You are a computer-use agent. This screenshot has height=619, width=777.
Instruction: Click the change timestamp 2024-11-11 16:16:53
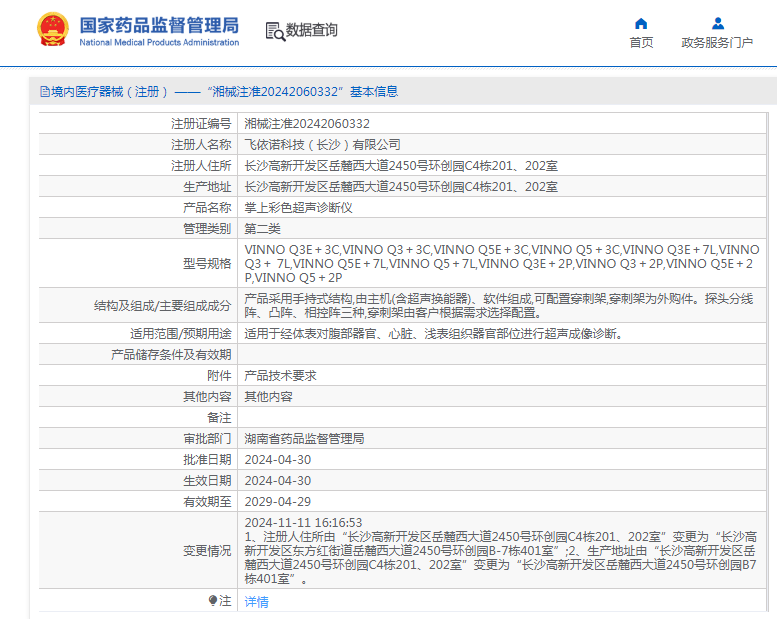pos(304,522)
